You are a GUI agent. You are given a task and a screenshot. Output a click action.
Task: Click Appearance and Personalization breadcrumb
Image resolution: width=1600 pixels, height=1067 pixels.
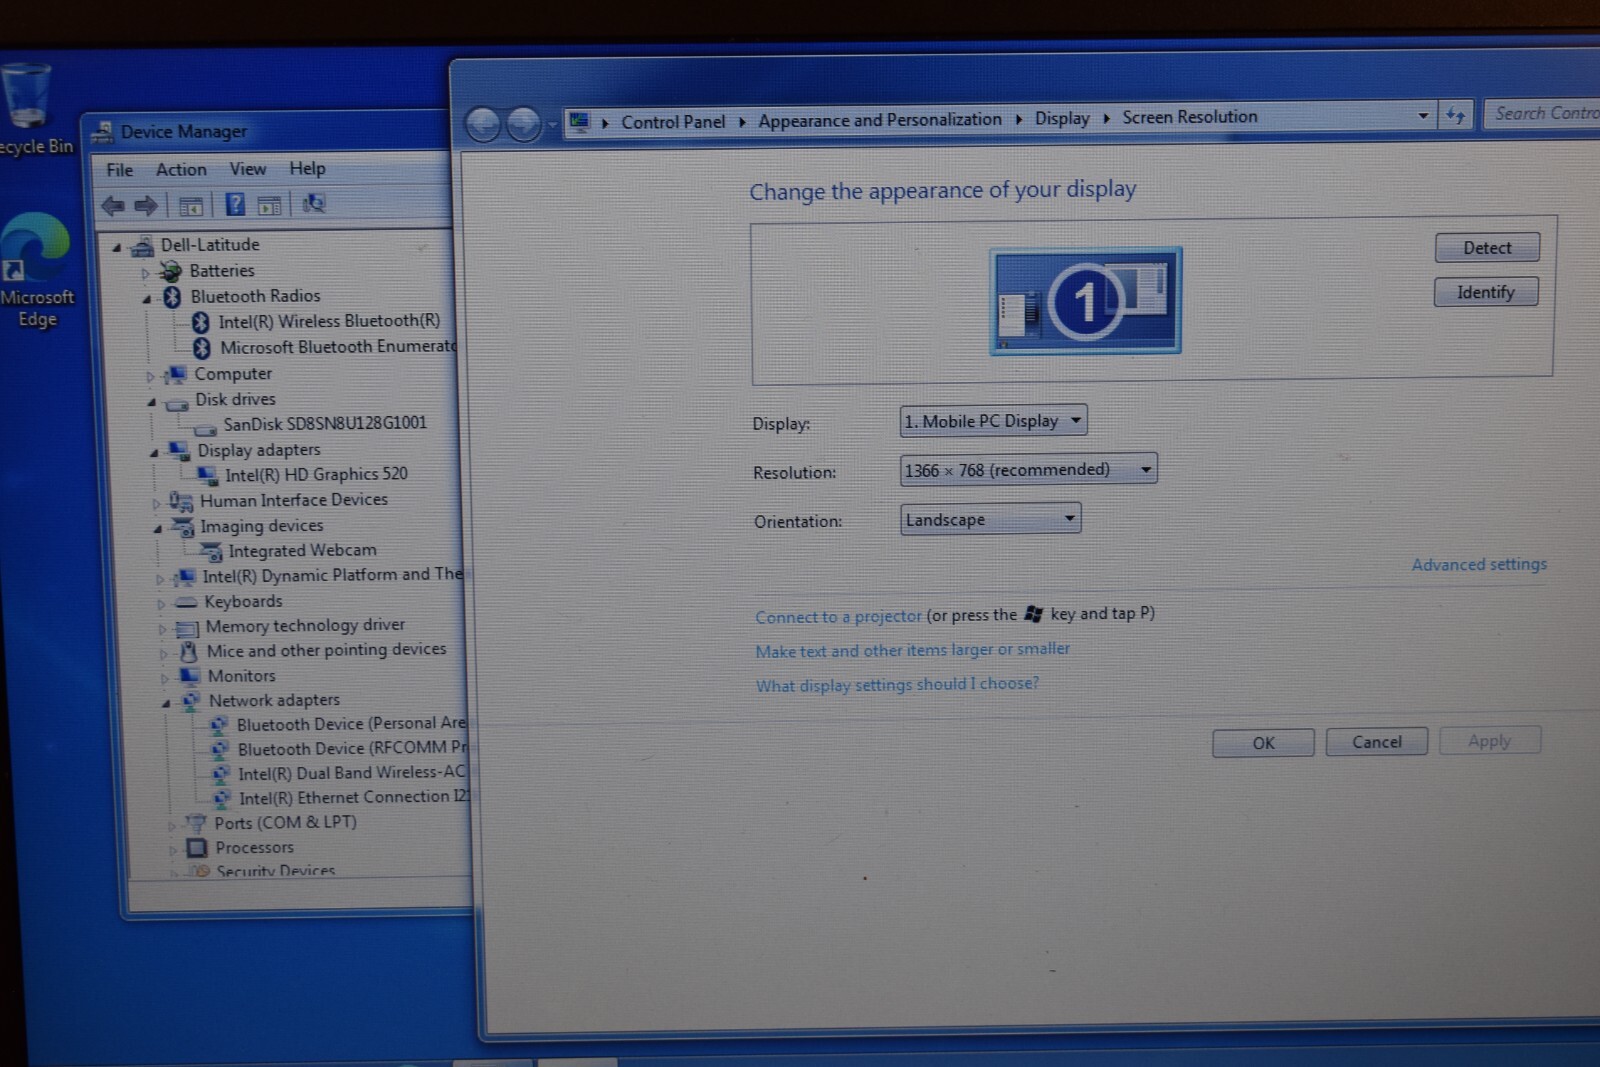click(x=880, y=120)
